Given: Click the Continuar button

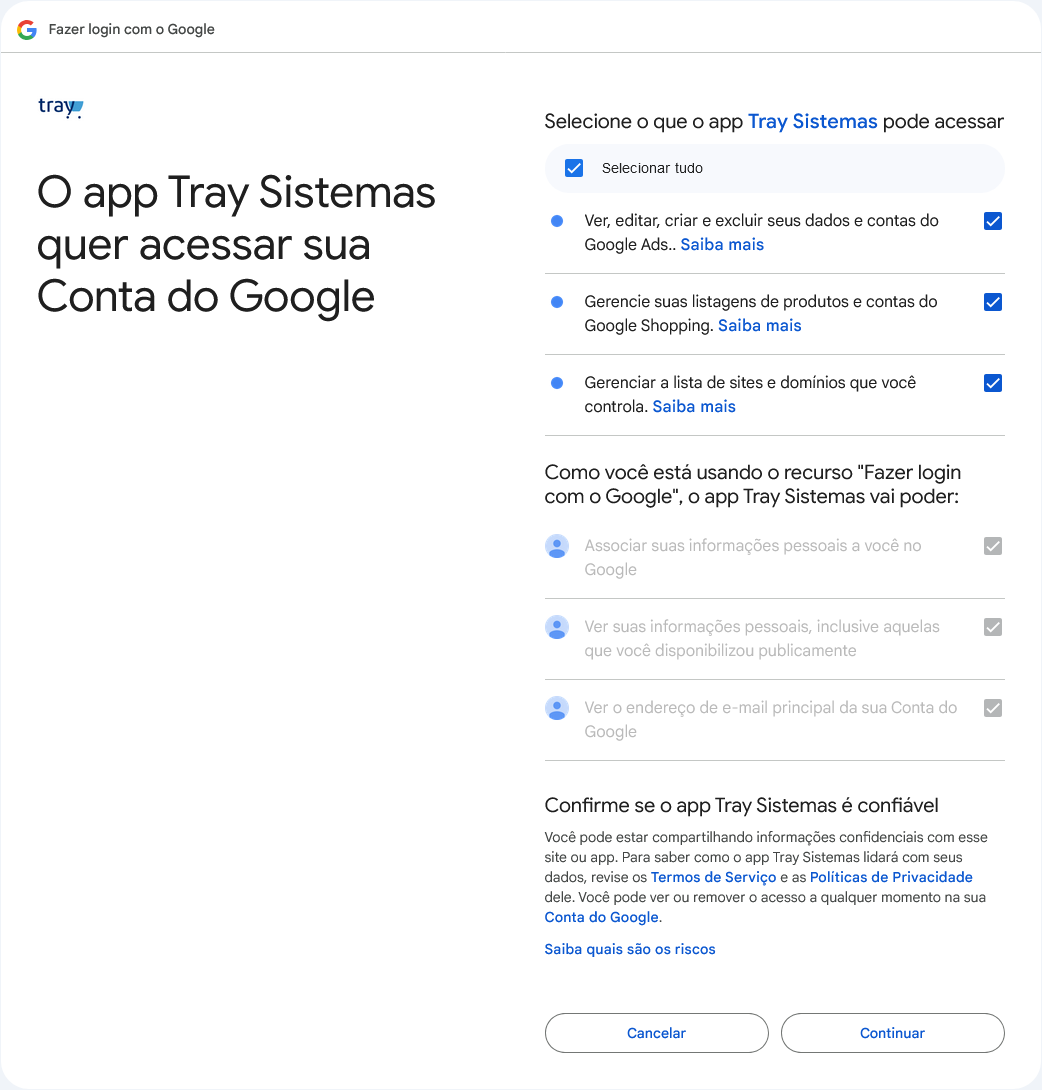Looking at the screenshot, I should pyautogui.click(x=893, y=1033).
